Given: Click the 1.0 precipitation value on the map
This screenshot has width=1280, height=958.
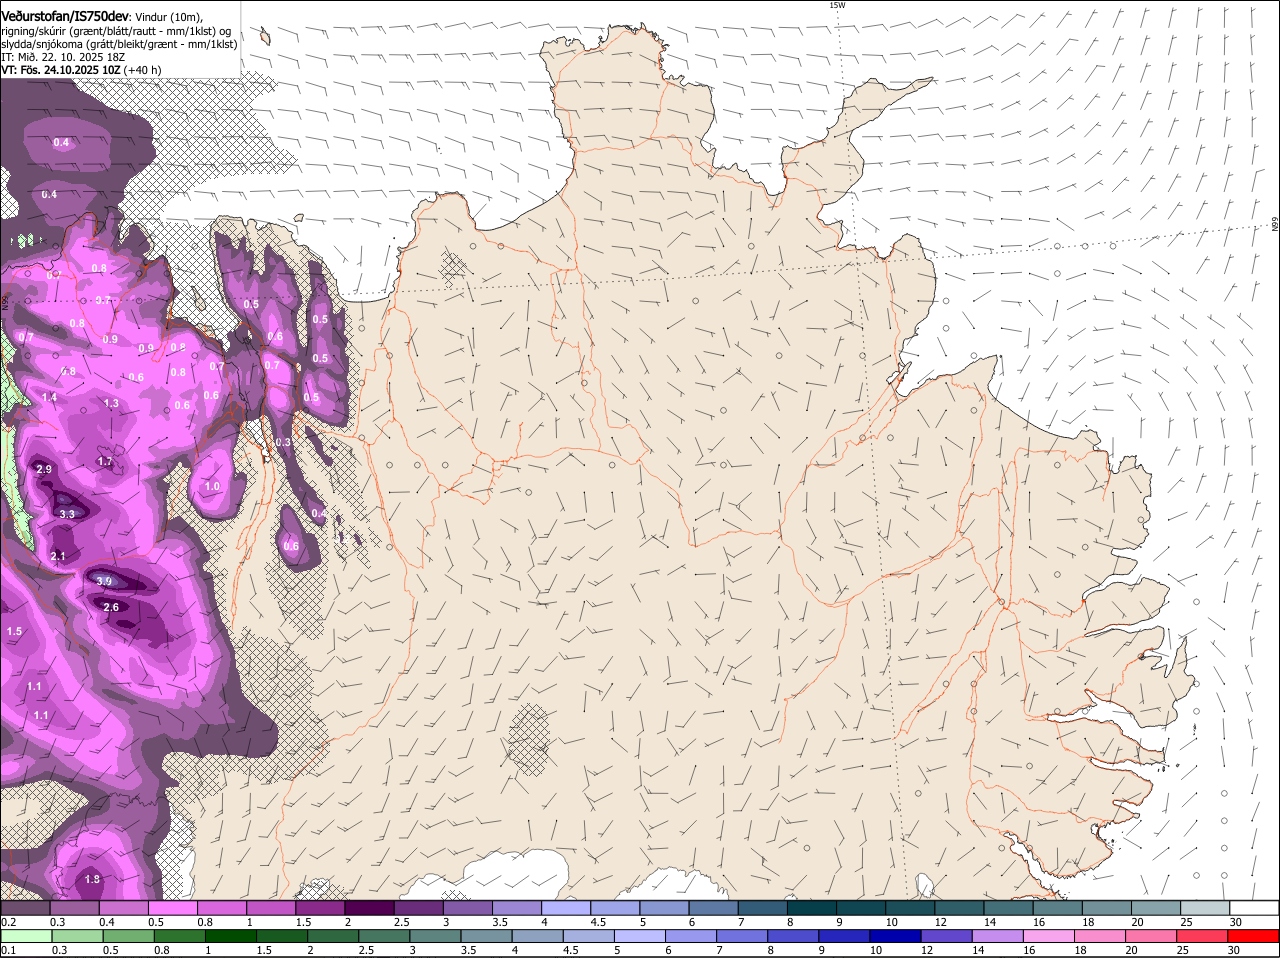Looking at the screenshot, I should click(x=212, y=487).
